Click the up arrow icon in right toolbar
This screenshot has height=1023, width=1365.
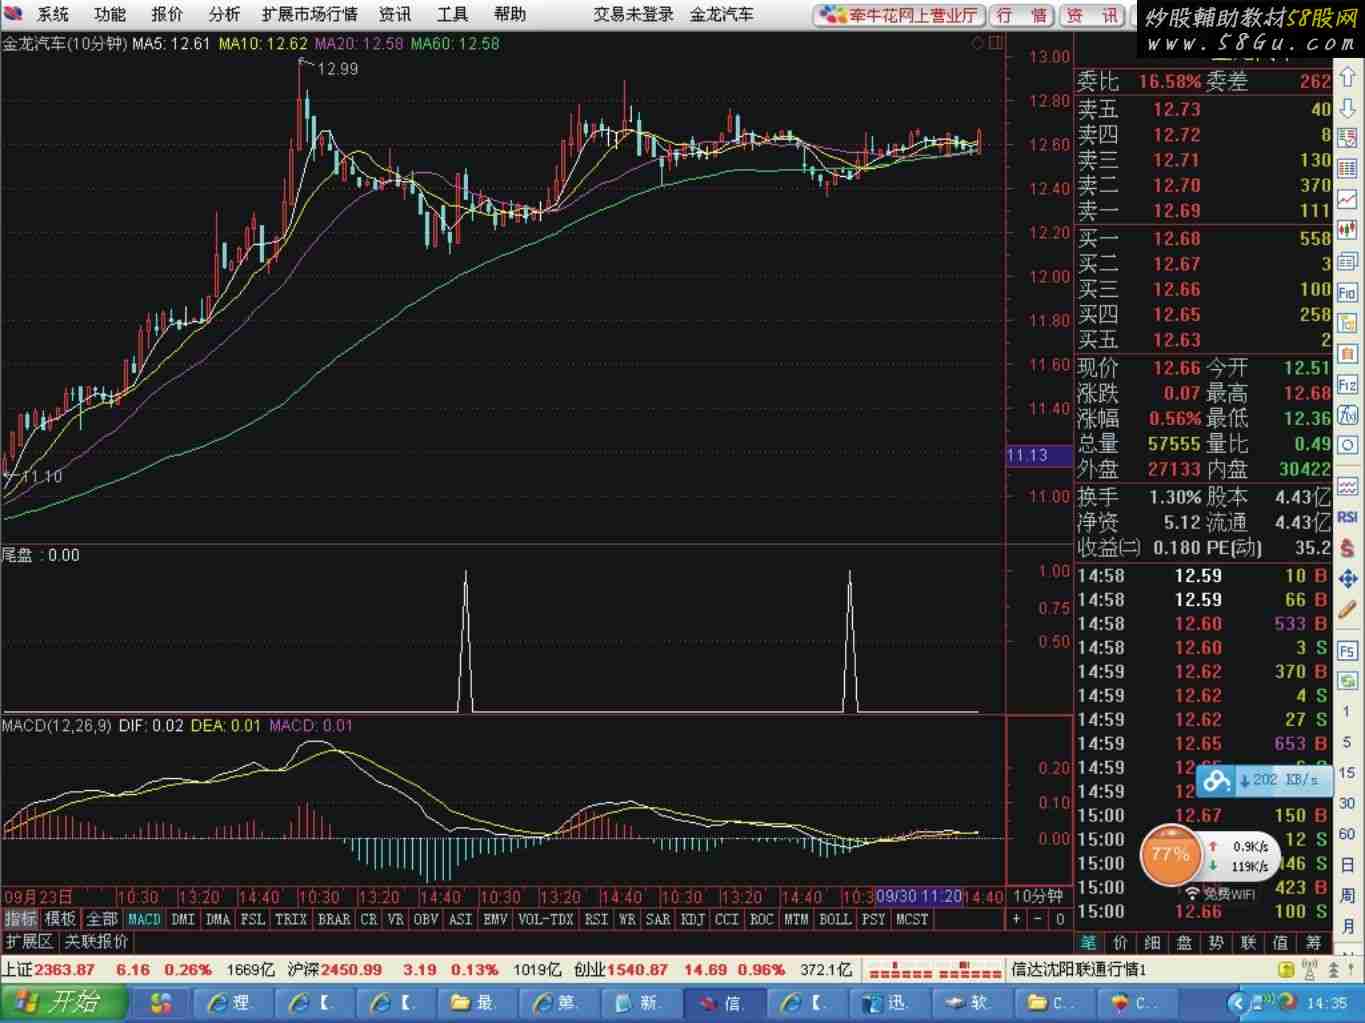1348,79
